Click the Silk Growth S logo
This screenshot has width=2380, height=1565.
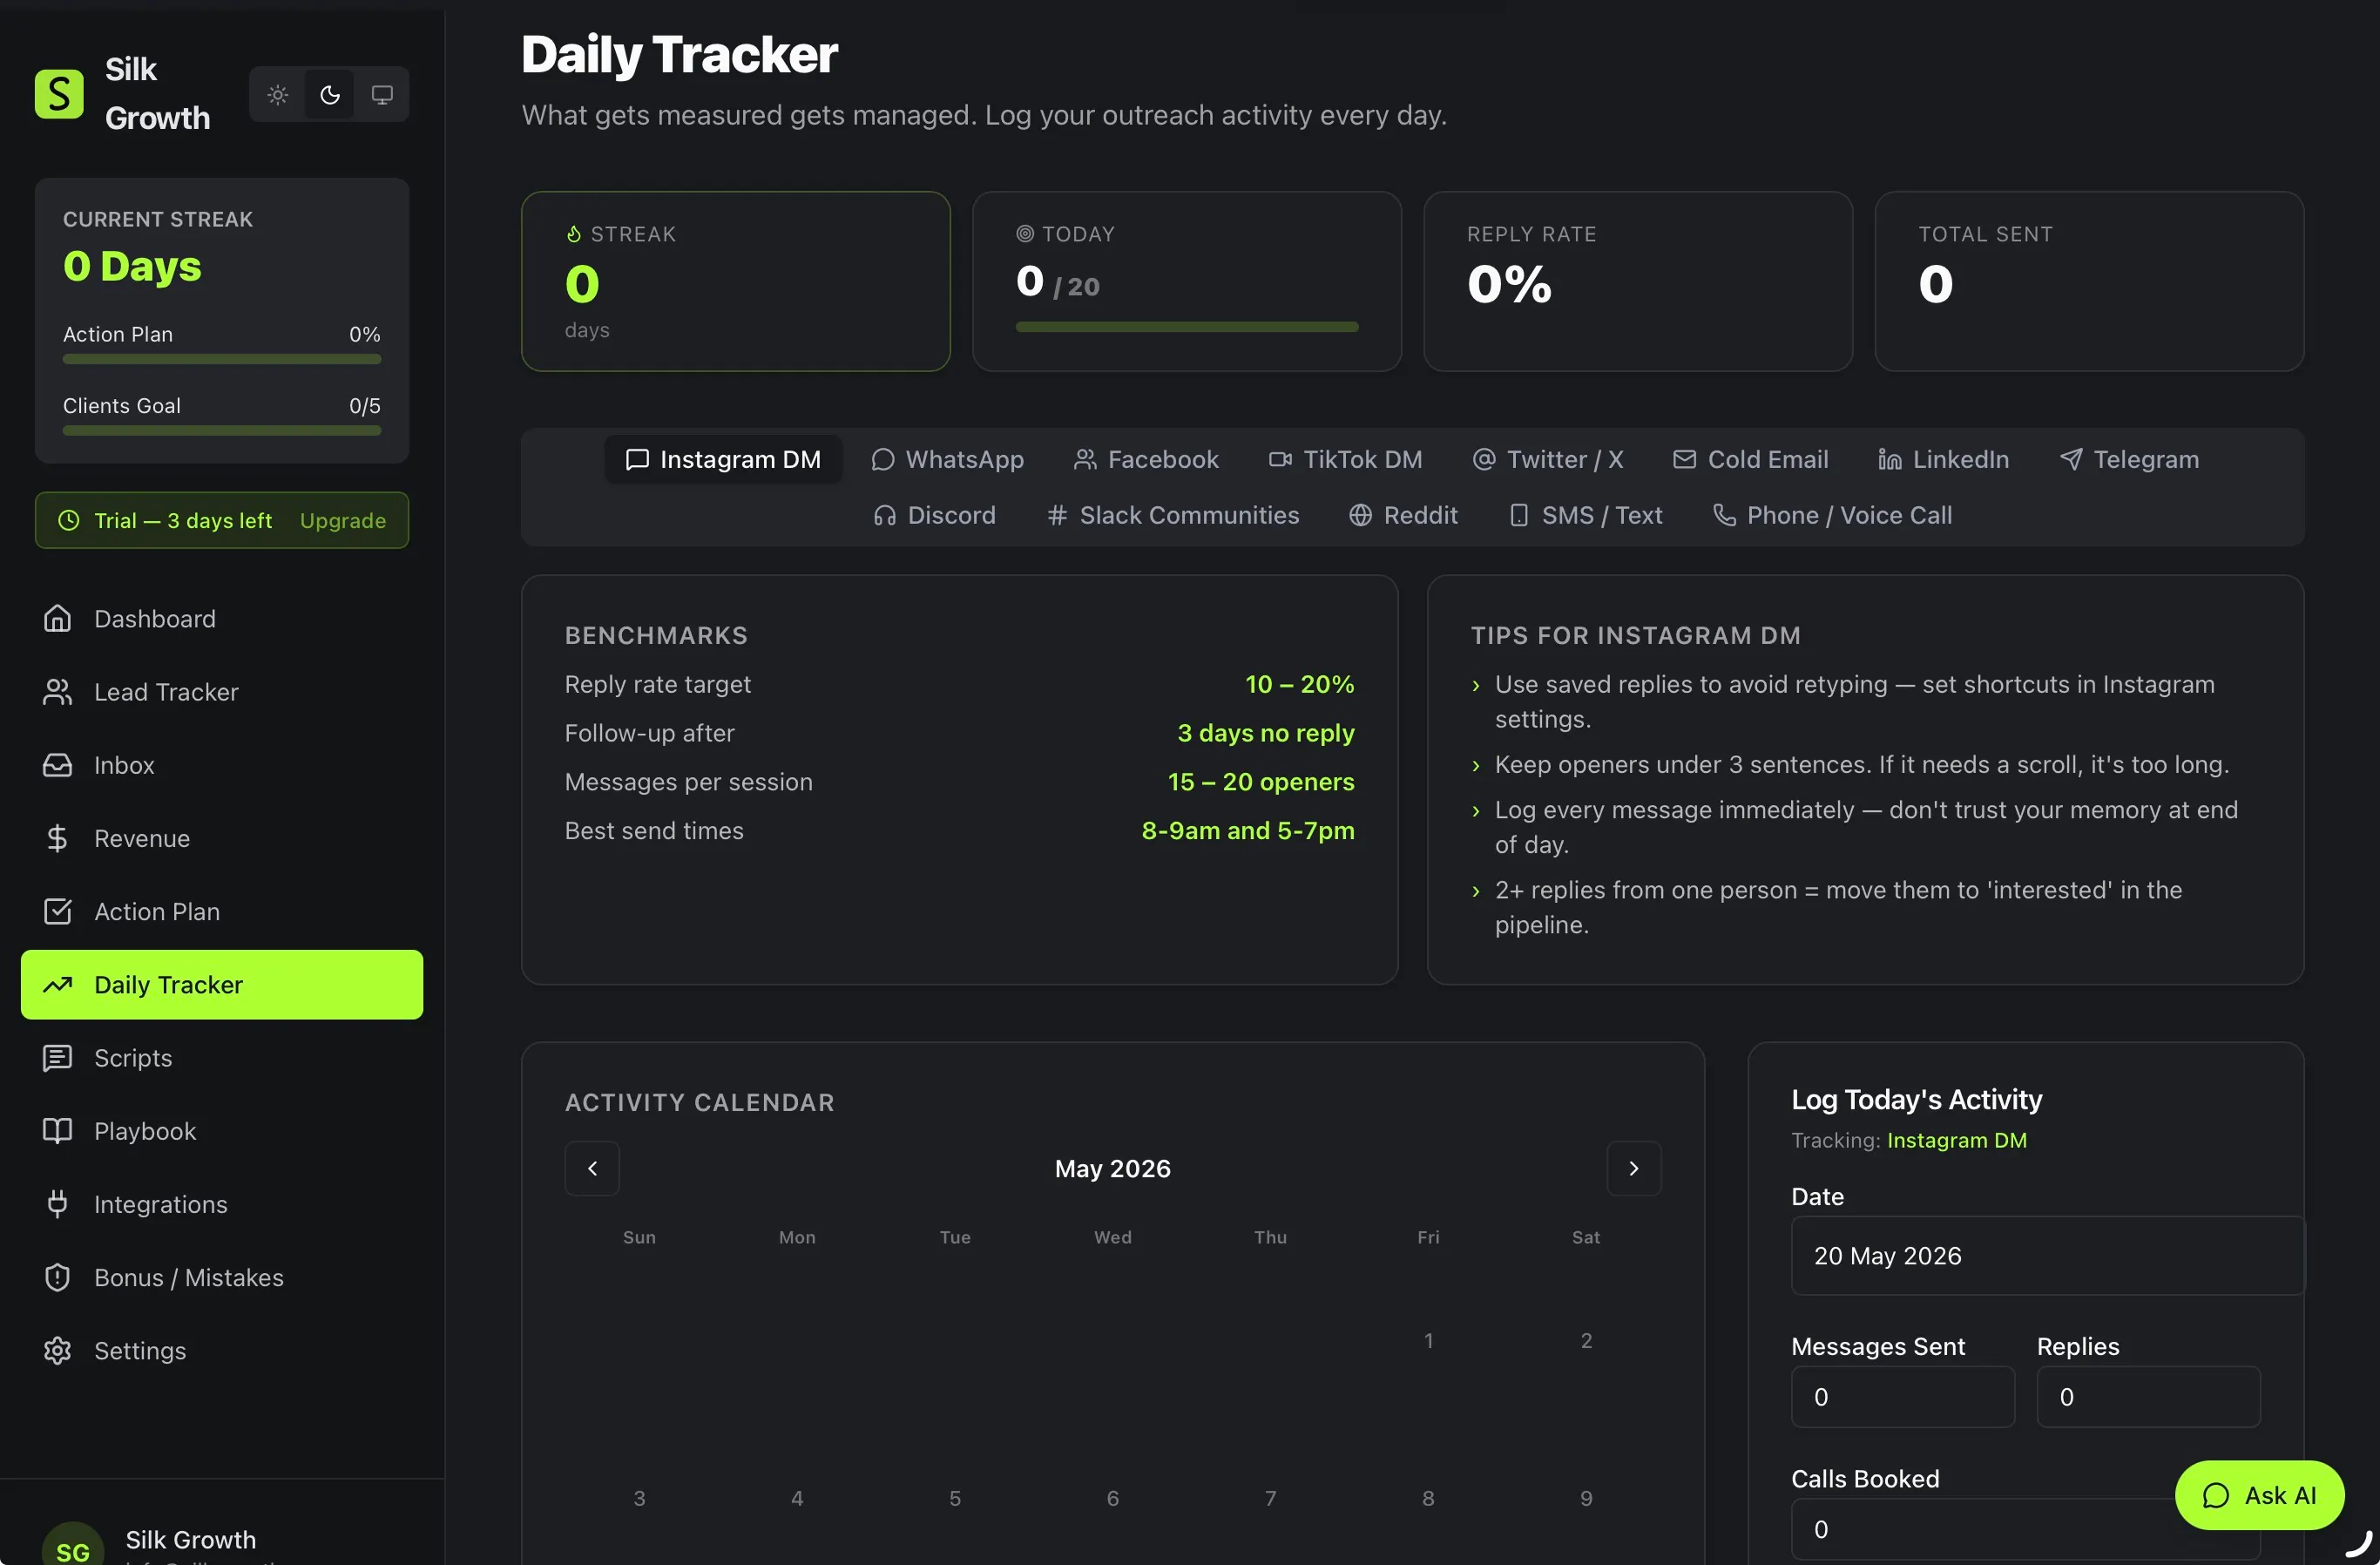click(59, 94)
